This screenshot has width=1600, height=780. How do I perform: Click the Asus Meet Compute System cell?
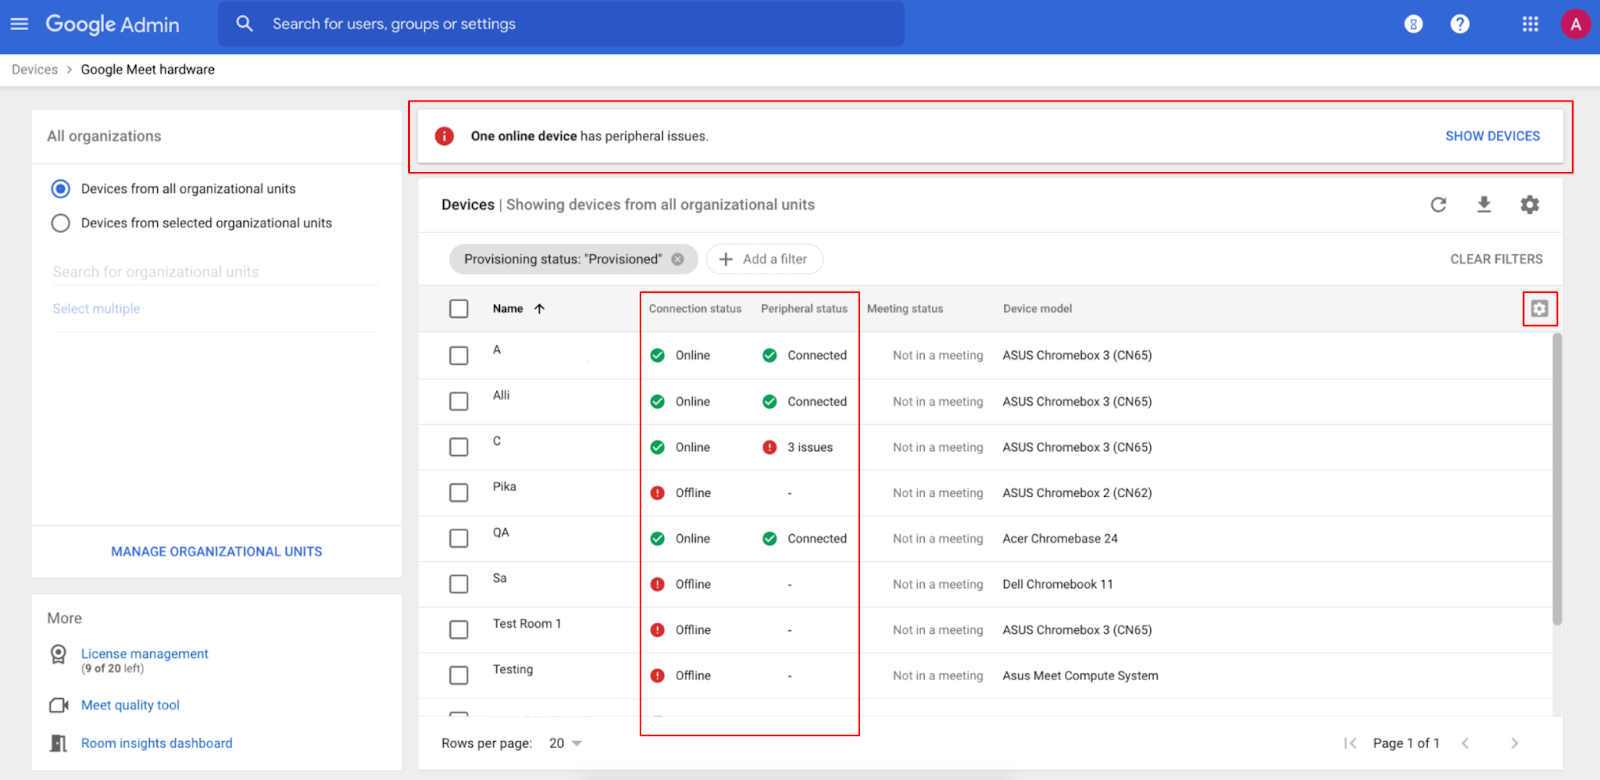(x=1080, y=676)
